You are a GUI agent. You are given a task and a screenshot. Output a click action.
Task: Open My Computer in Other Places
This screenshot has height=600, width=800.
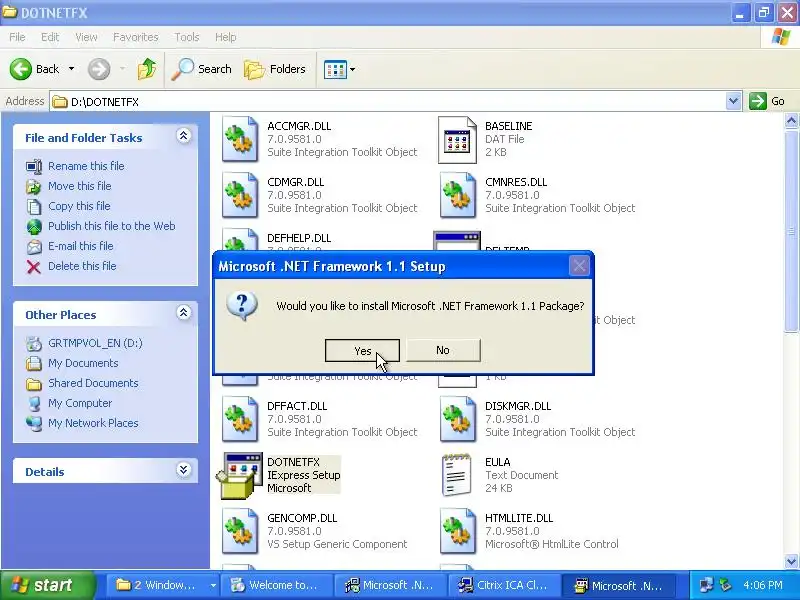pos(80,403)
